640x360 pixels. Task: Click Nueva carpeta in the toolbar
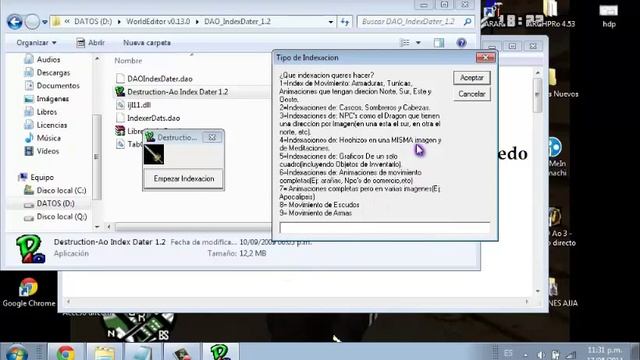[147, 42]
